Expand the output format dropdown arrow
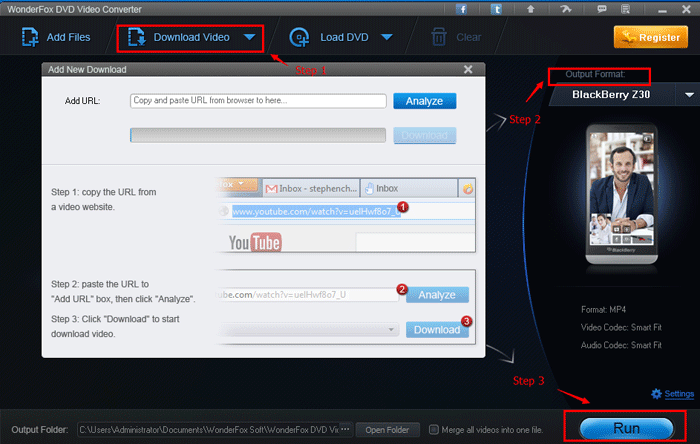This screenshot has height=444, width=700. 689,95
